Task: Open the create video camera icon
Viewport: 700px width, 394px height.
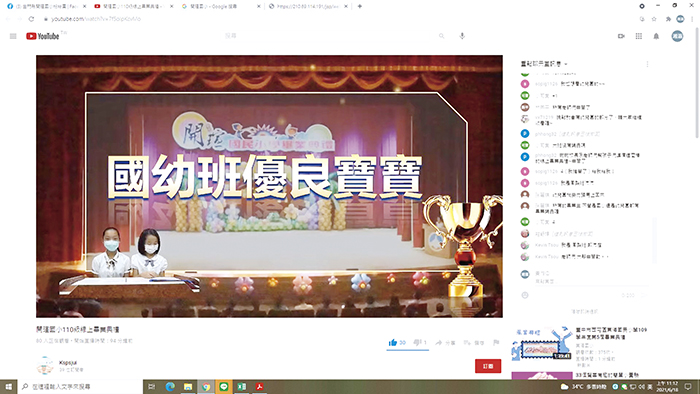Action: click(x=621, y=36)
